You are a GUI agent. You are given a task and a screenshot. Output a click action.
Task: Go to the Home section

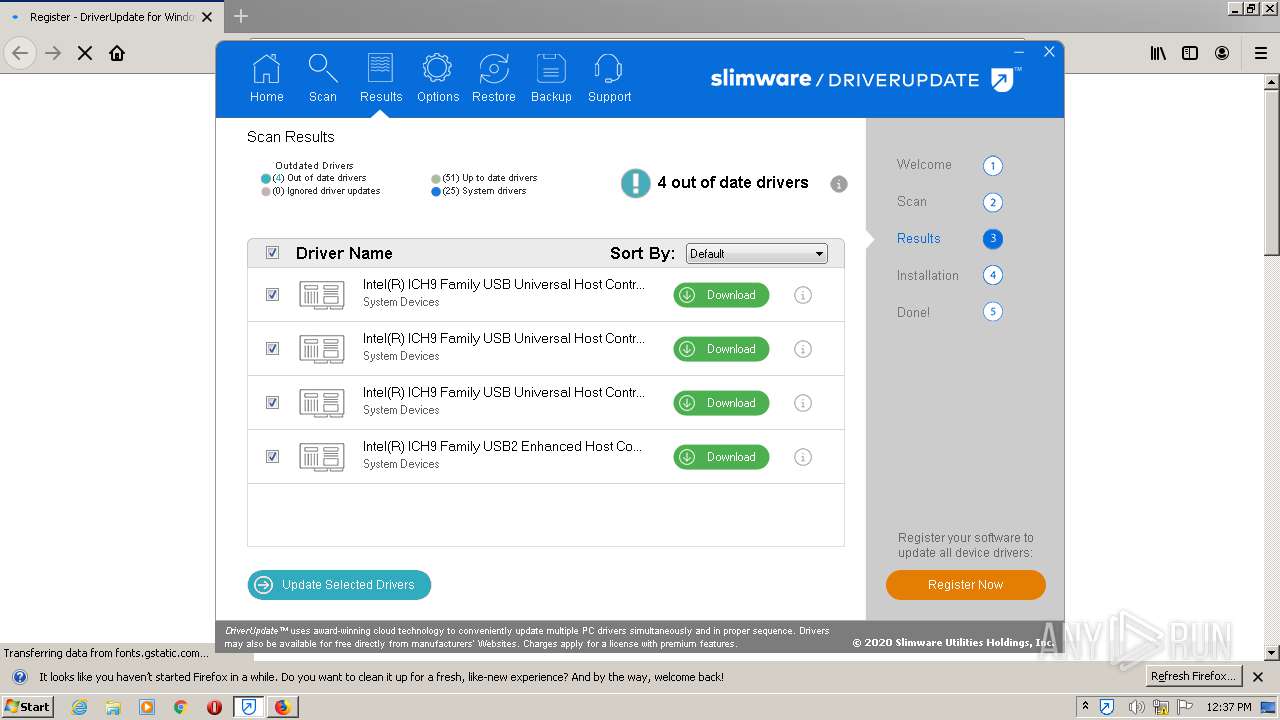pos(266,79)
